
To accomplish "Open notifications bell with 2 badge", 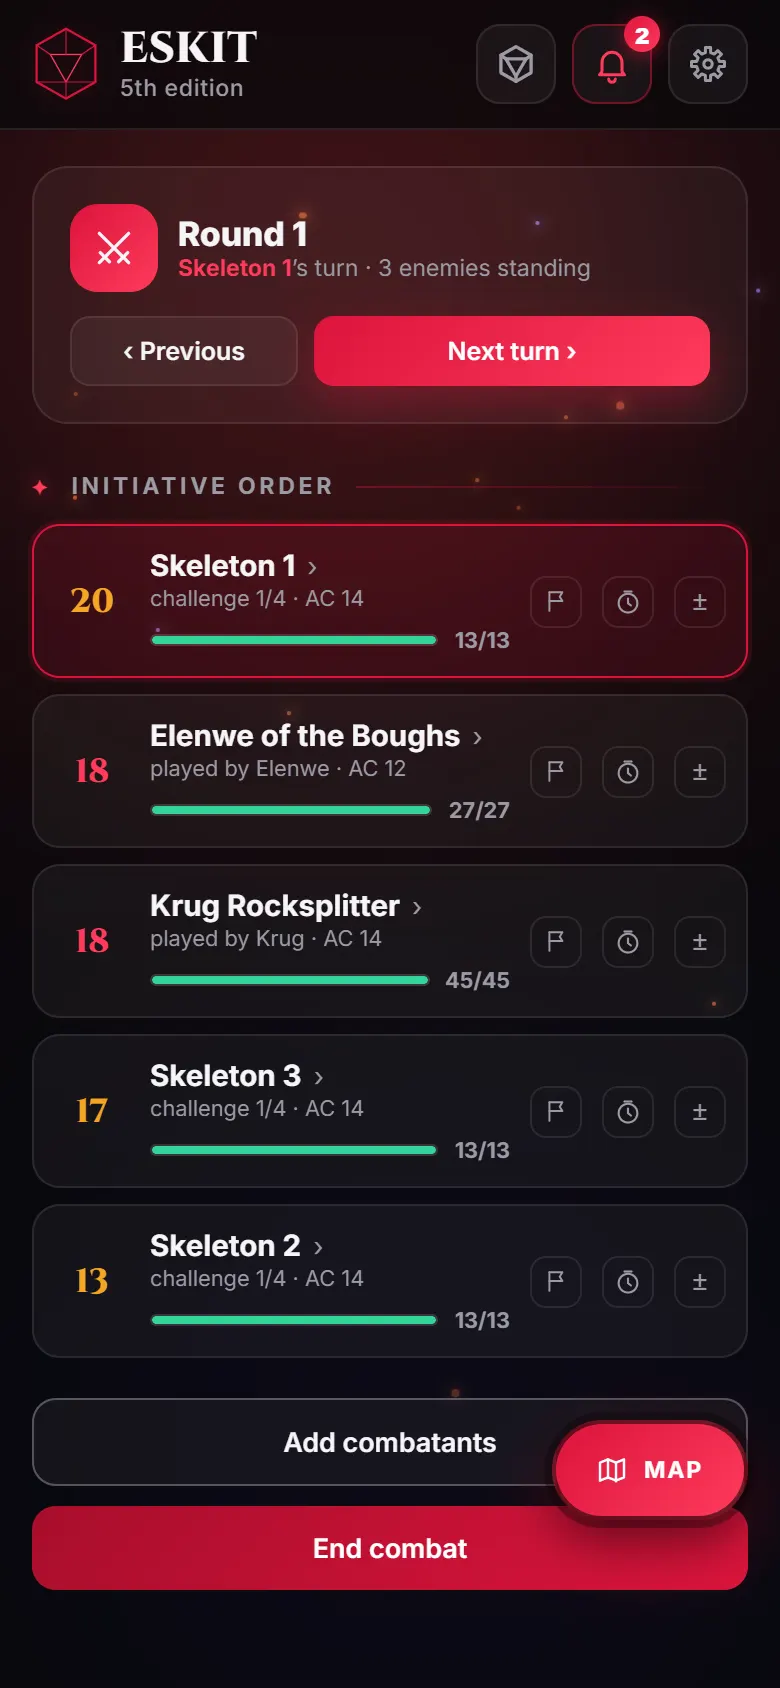I will click(x=612, y=64).
